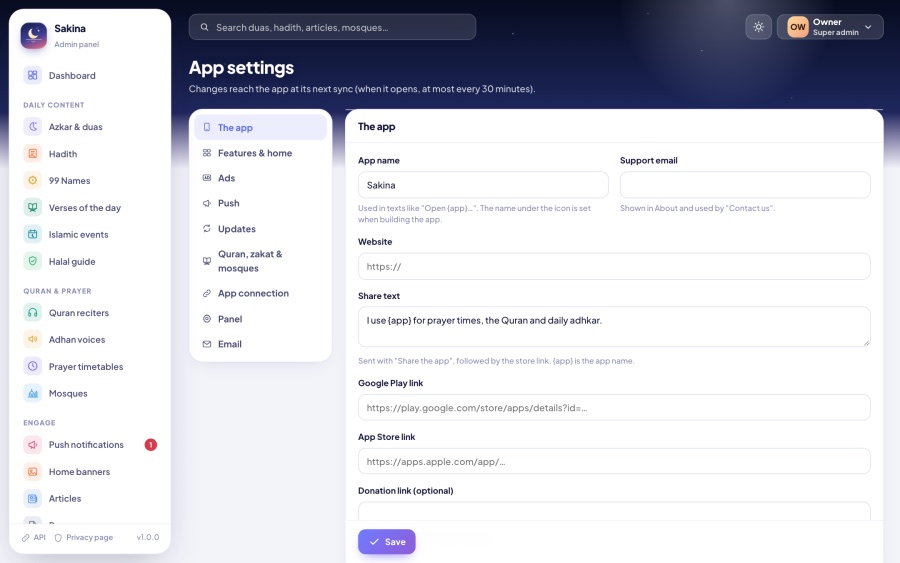Open the Azkar & duas moon icon
Image resolution: width=900 pixels, height=563 pixels.
click(33, 126)
